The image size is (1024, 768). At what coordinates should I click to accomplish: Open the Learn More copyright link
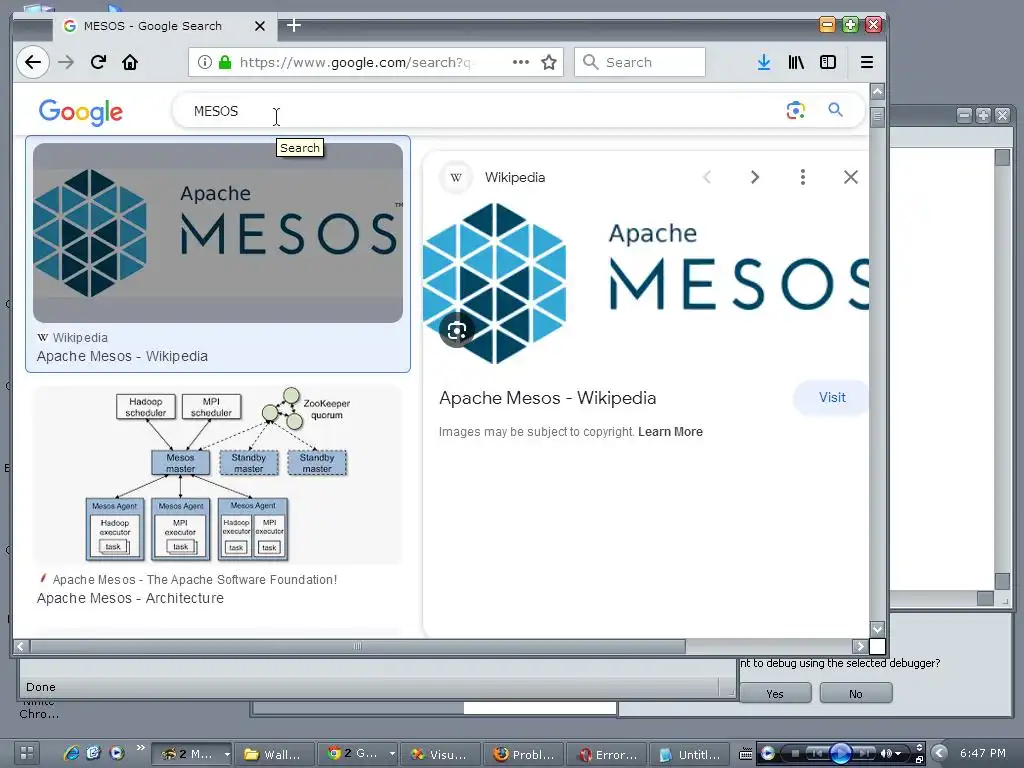pyautogui.click(x=670, y=432)
